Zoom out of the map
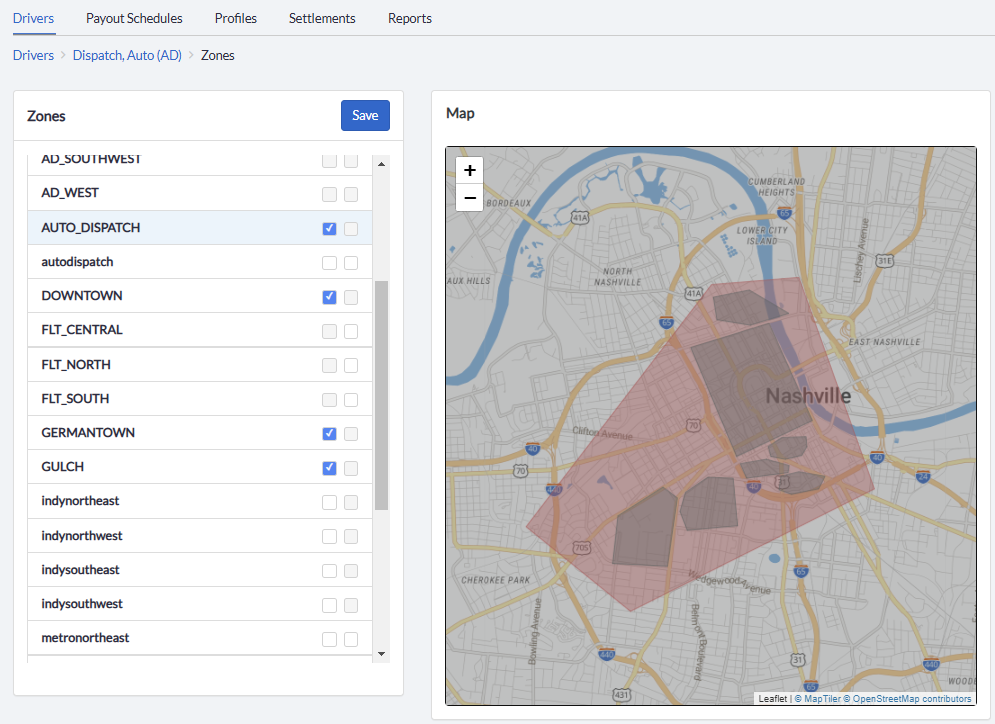This screenshot has width=995, height=724. click(x=469, y=197)
